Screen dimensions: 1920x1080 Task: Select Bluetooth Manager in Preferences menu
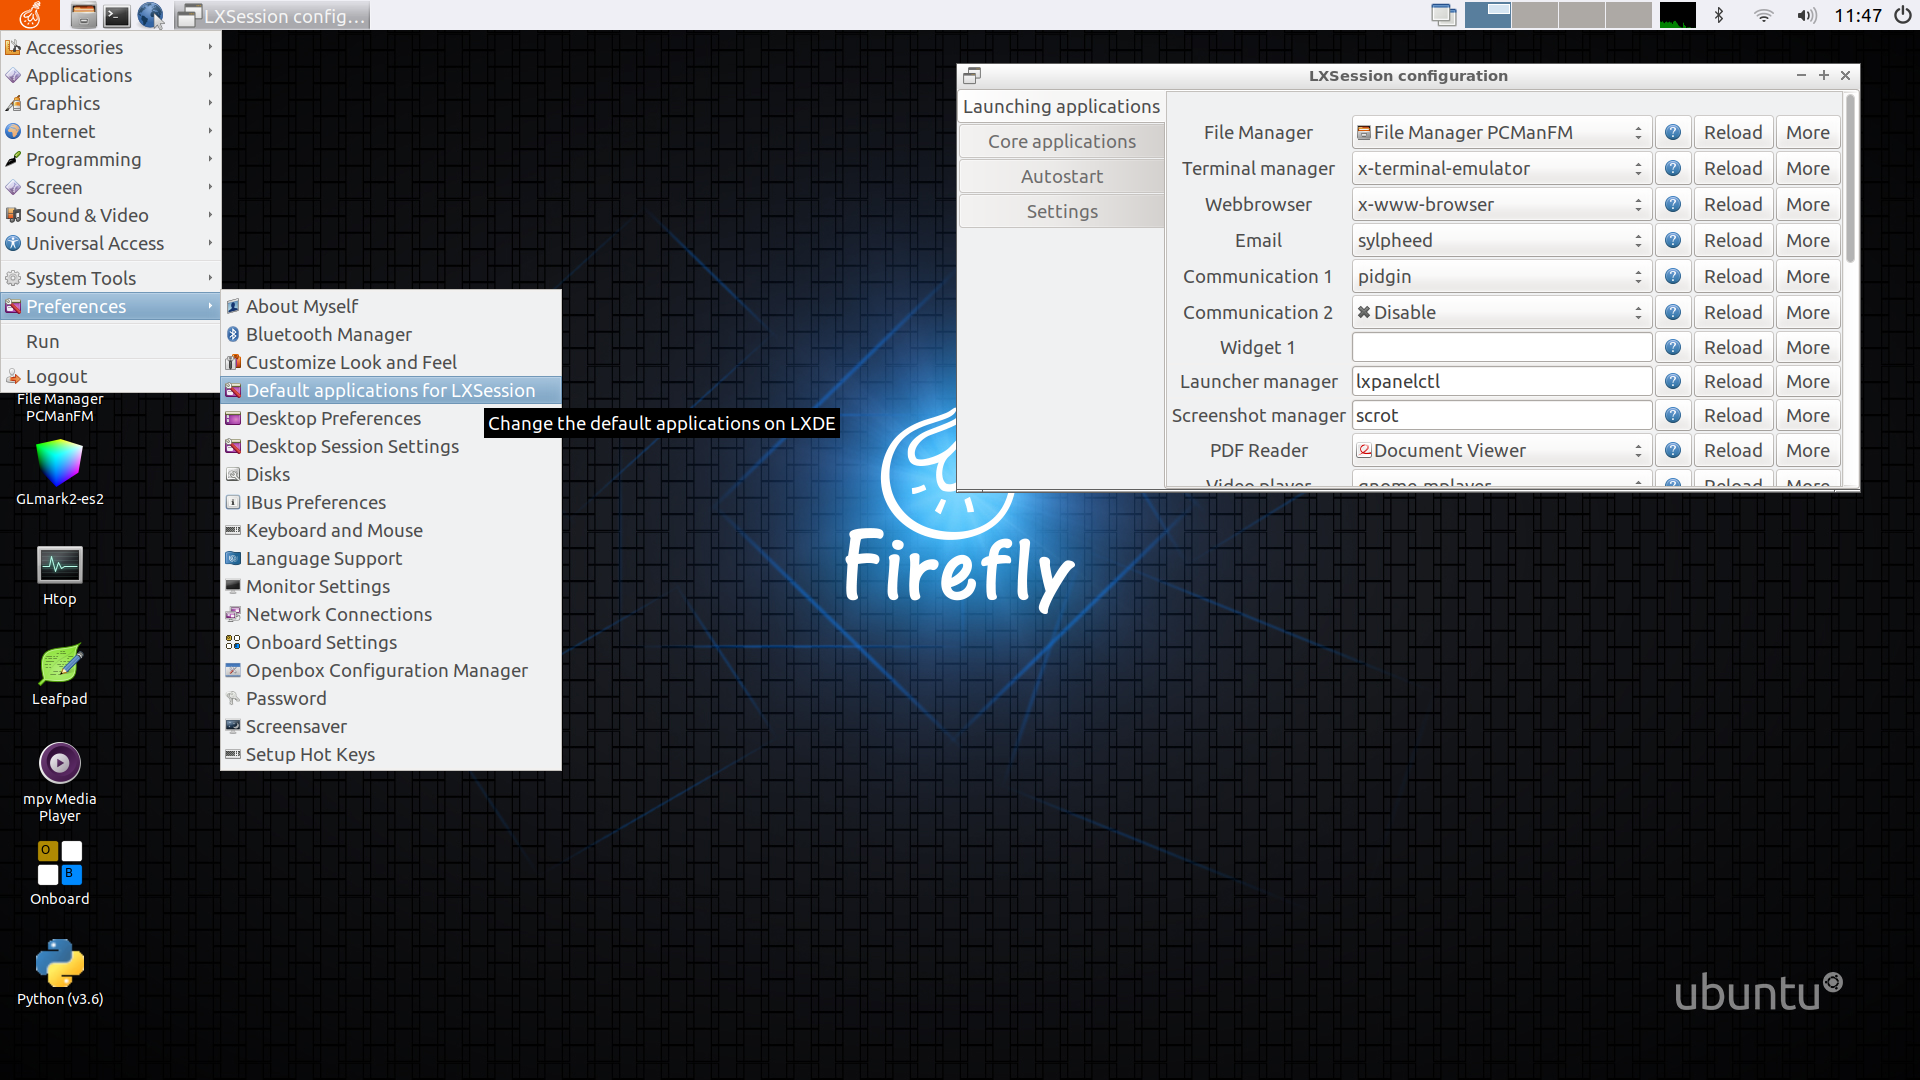[390, 334]
